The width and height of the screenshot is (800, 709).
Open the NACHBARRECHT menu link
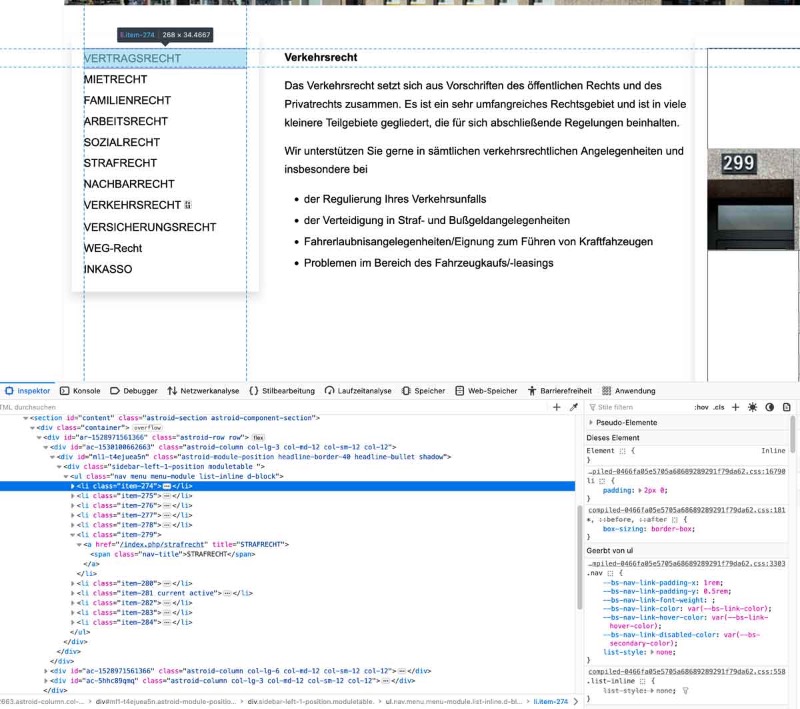(129, 184)
